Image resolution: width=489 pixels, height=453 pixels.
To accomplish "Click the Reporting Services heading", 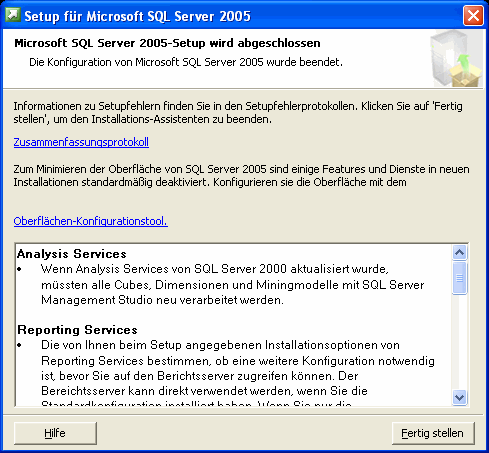I will [77, 330].
